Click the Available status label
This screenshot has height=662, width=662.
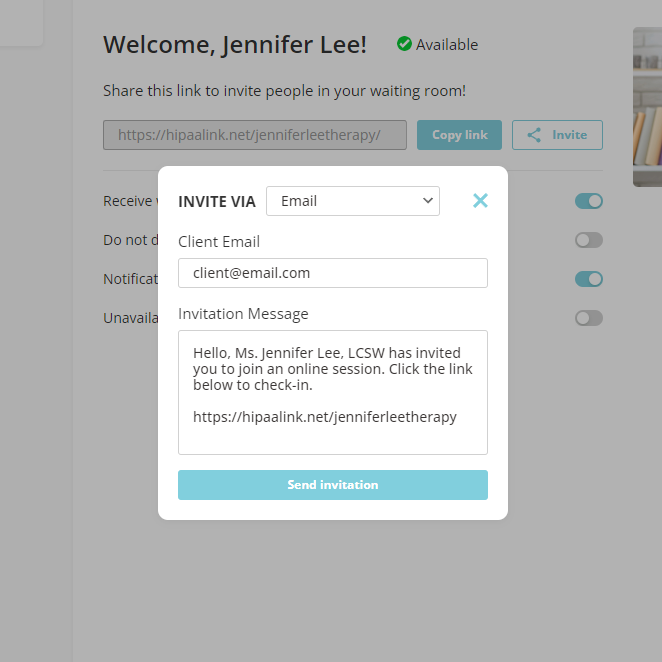click(447, 45)
